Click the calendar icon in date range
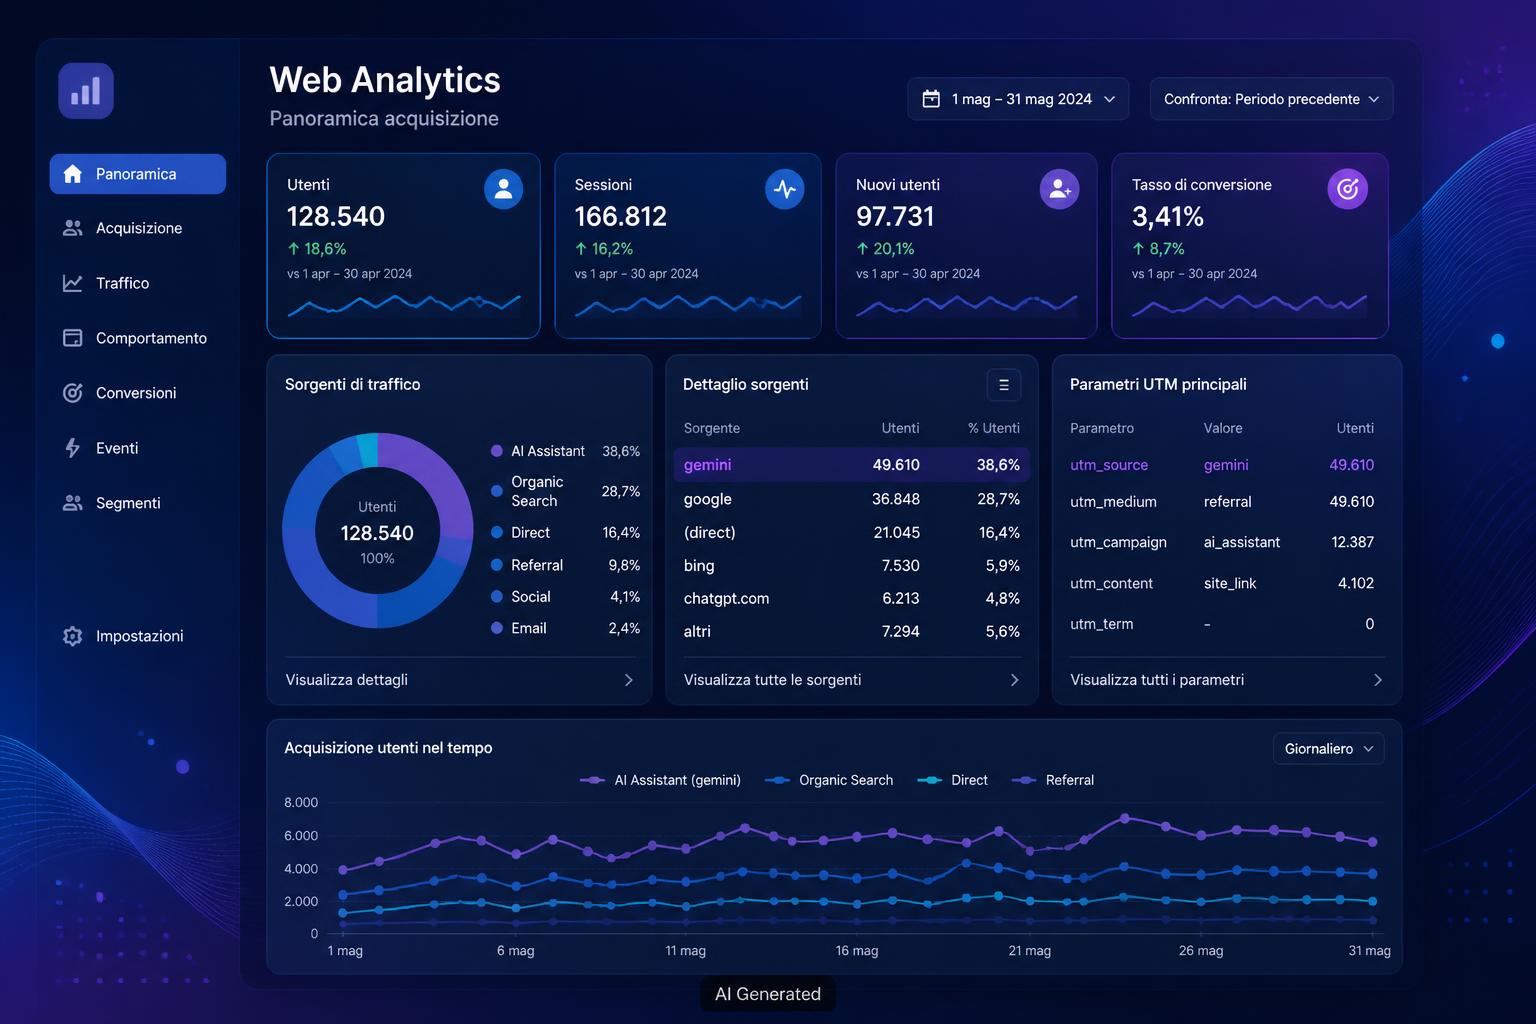Viewport: 1536px width, 1024px height. tap(931, 99)
